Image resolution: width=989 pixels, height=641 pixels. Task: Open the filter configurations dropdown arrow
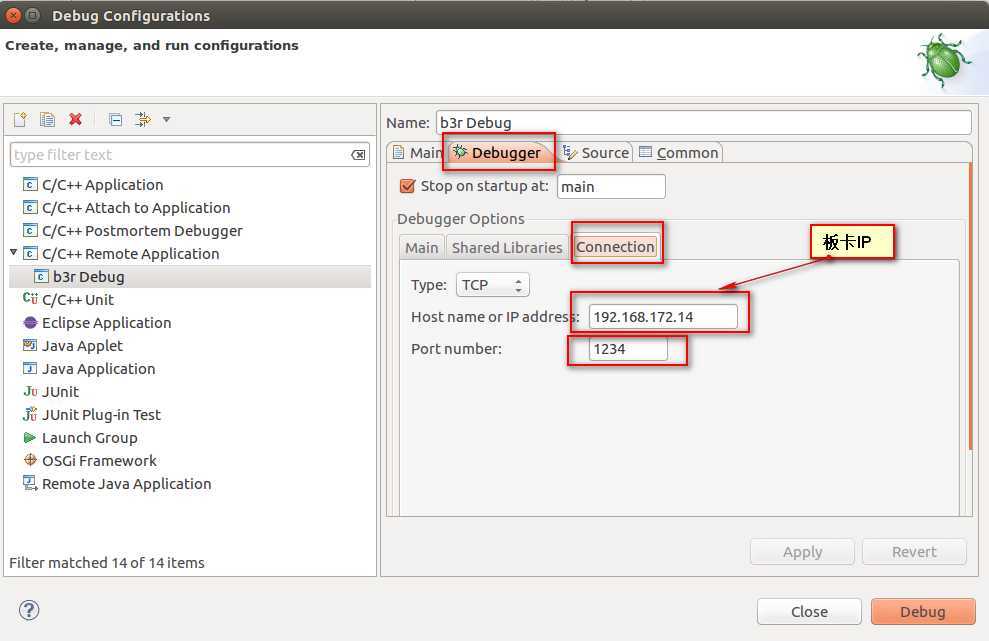coord(166,120)
